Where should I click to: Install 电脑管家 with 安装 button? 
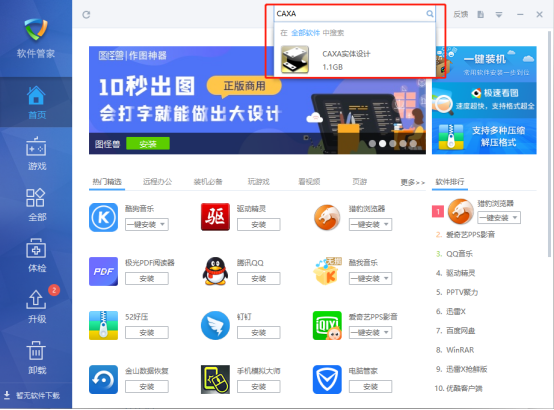coord(370,387)
